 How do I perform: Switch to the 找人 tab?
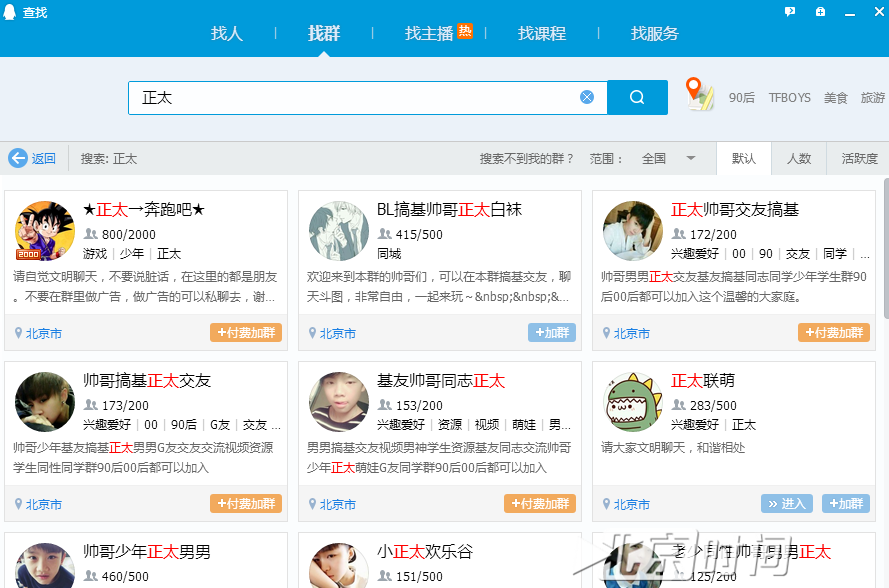[x=226, y=33]
